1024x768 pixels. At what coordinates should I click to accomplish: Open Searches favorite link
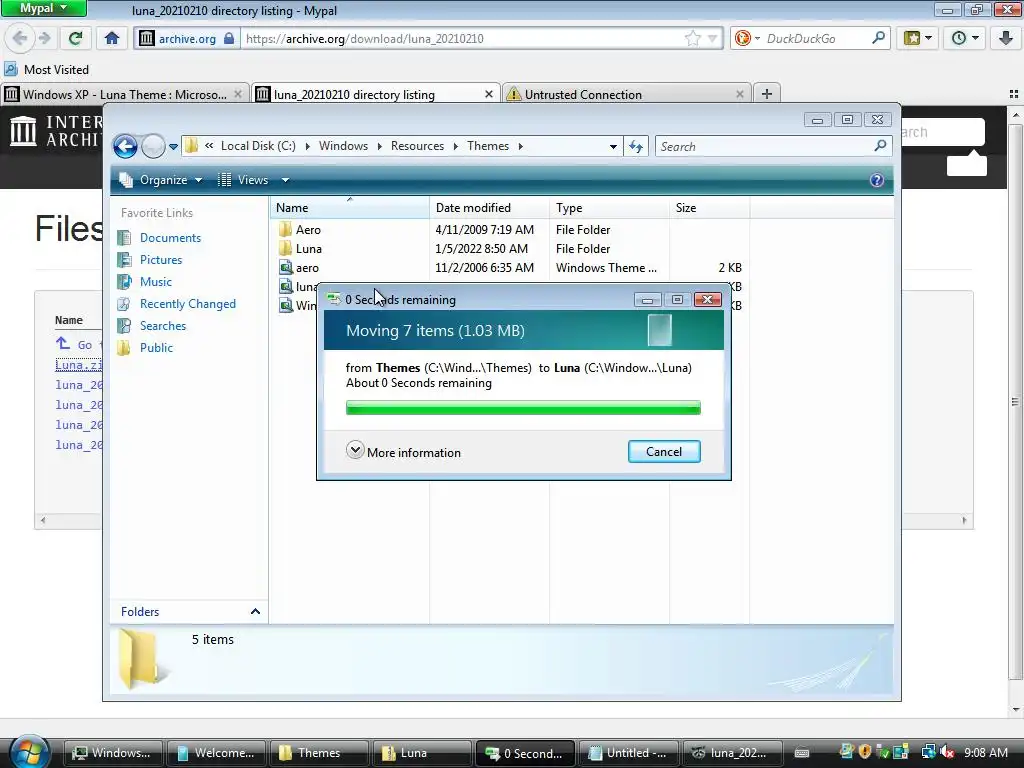click(x=163, y=326)
